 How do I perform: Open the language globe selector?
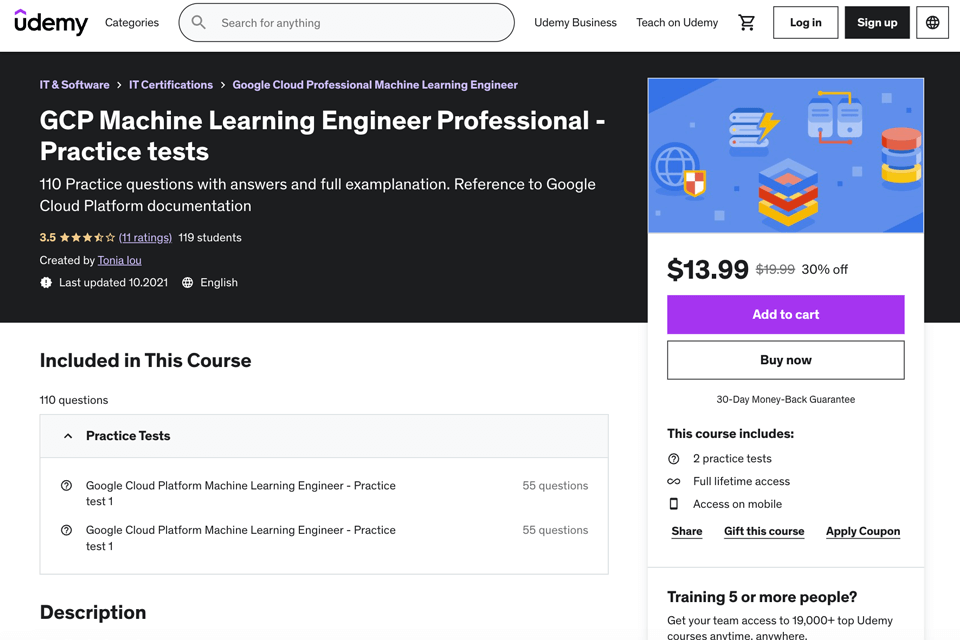click(x=932, y=23)
